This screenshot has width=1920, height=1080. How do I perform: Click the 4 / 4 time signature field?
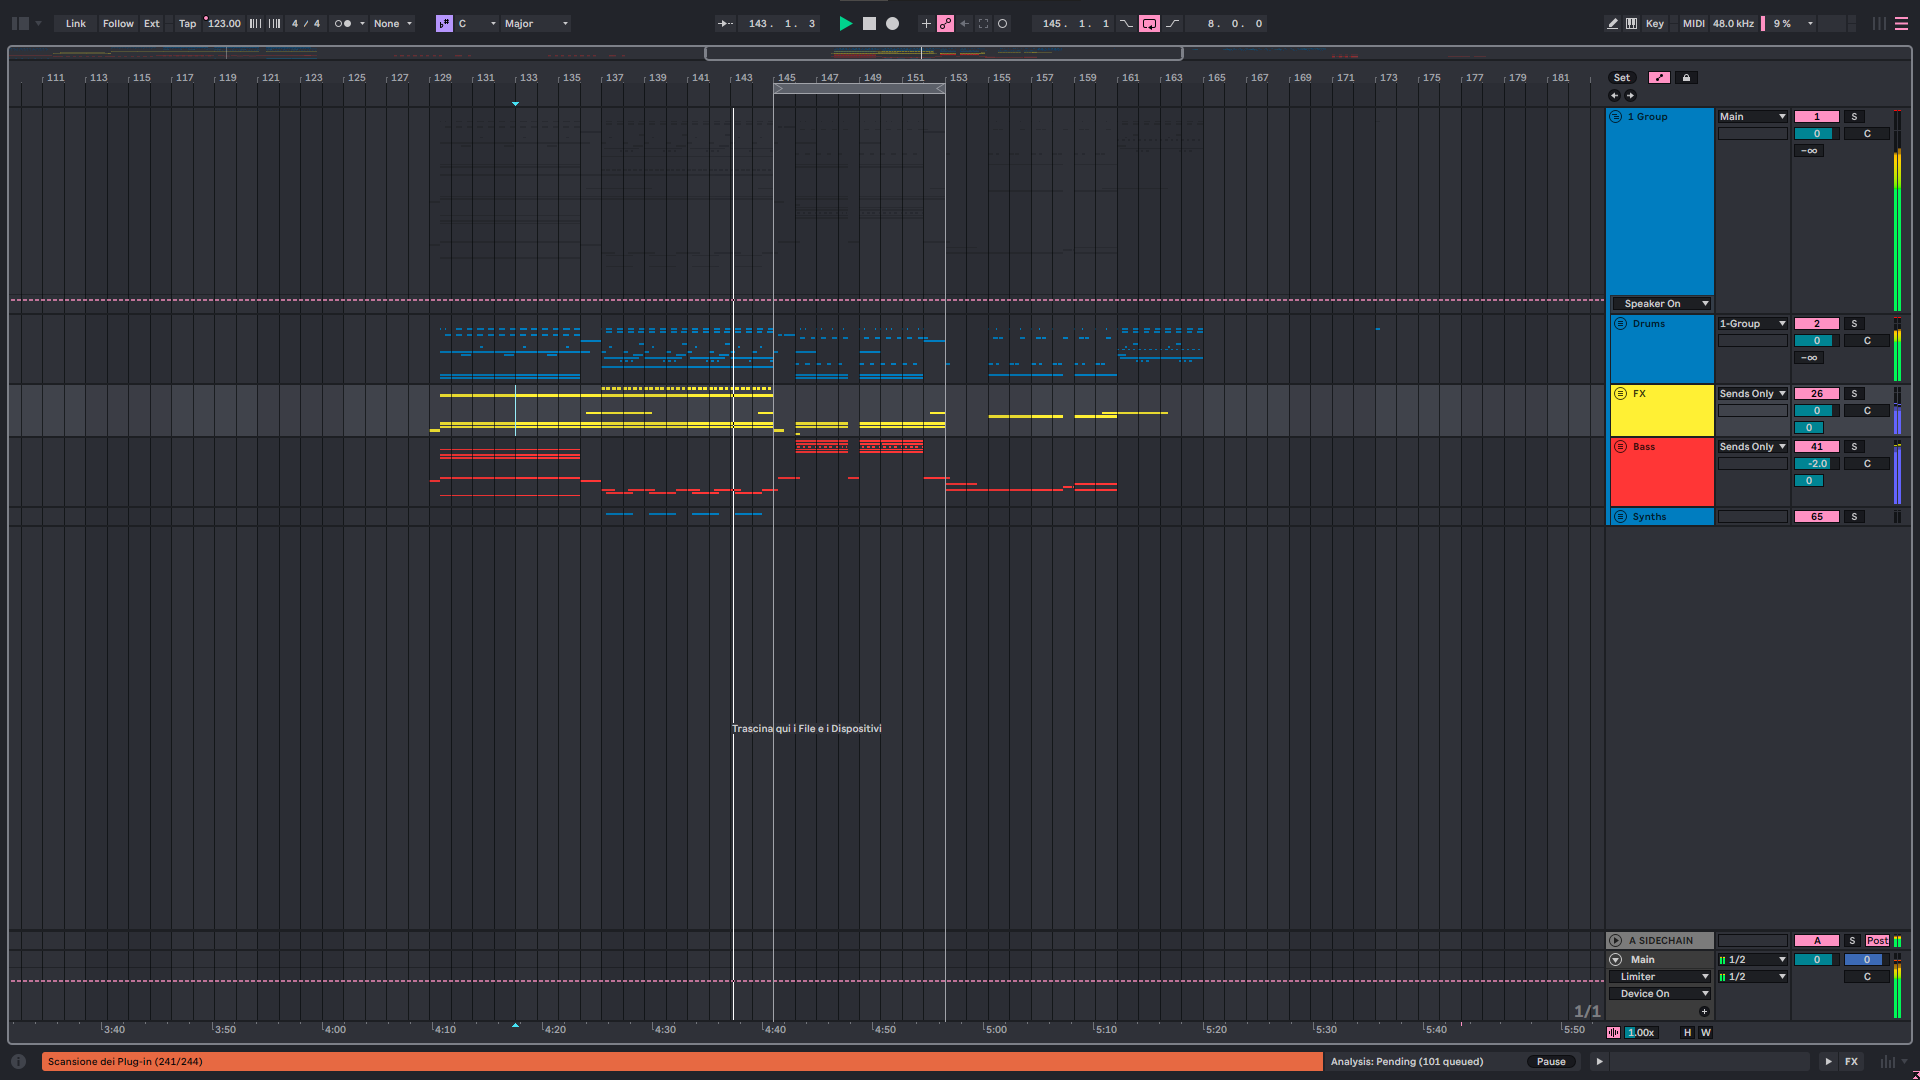(305, 23)
